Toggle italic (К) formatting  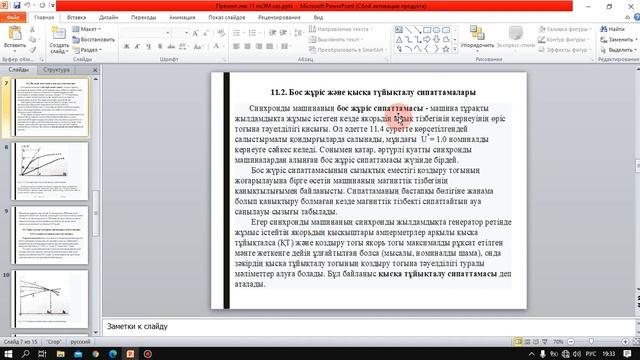(x=138, y=47)
